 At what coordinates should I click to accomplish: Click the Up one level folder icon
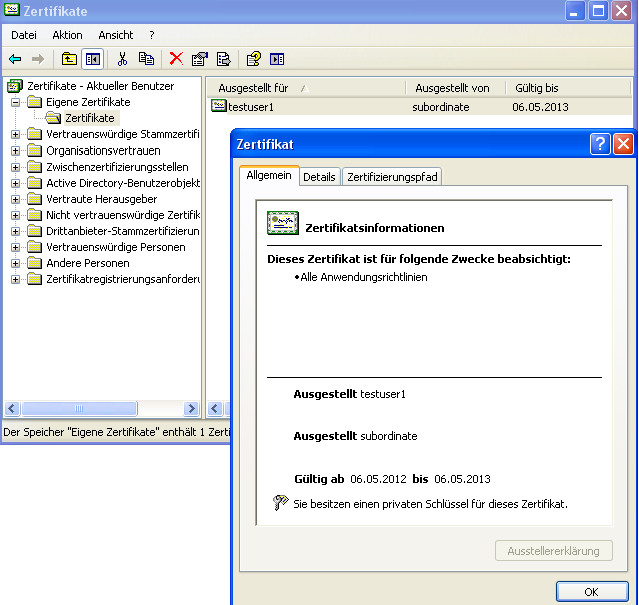69,59
